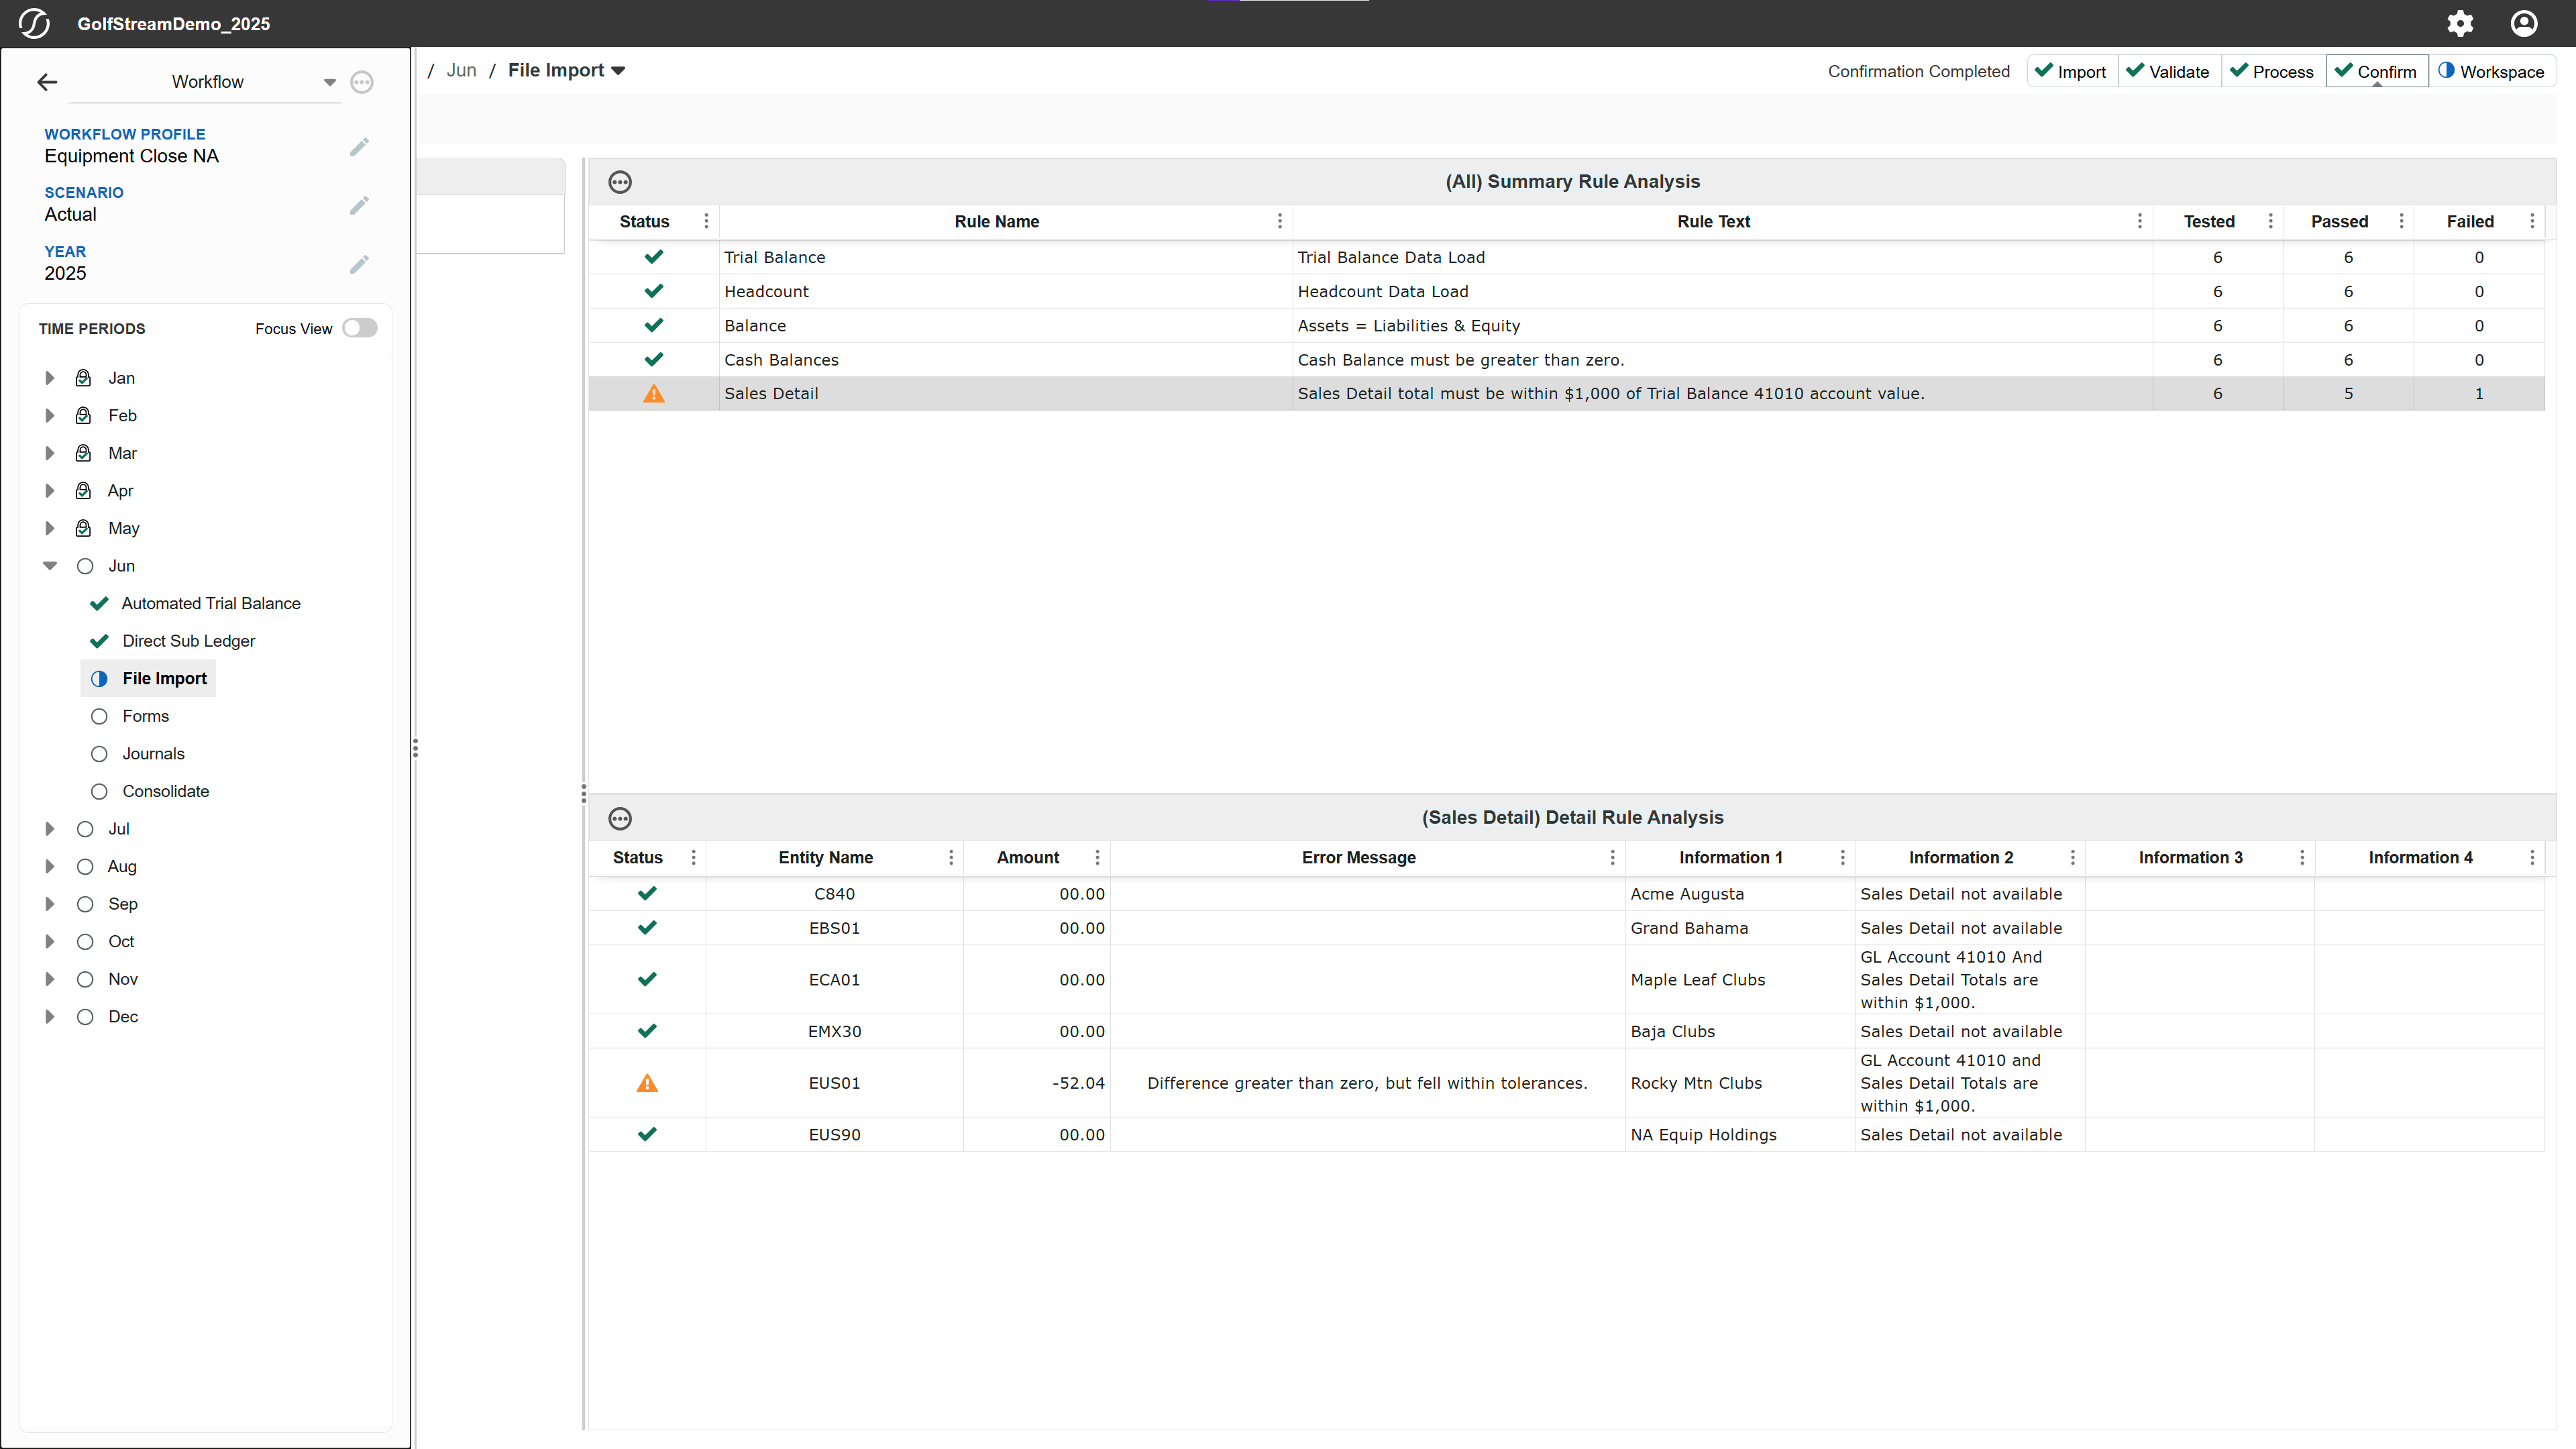This screenshot has height=1449, width=2576.
Task: Click the analysis pane splitter handle
Action: click(x=583, y=794)
